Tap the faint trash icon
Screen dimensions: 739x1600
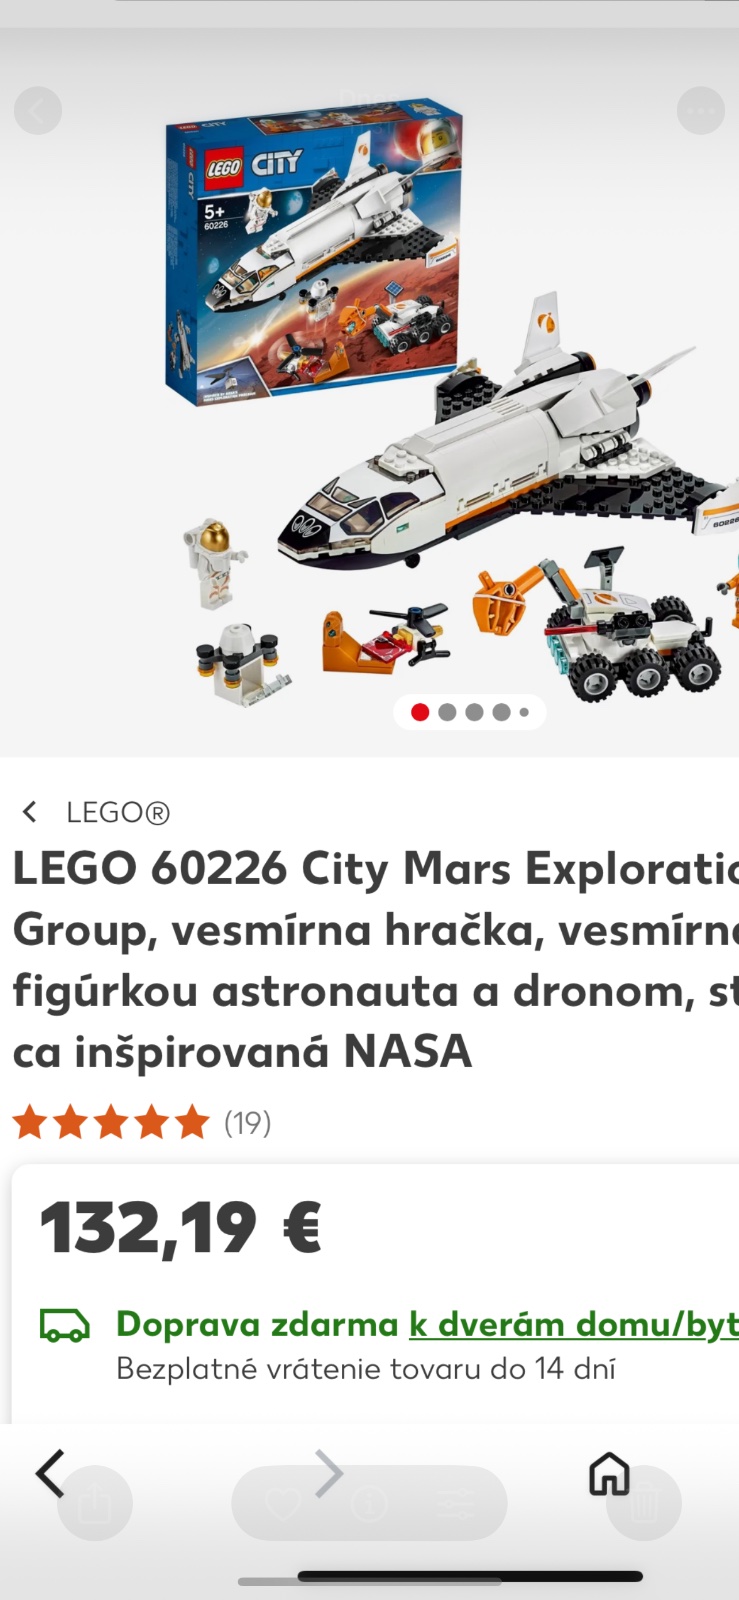pyautogui.click(x=645, y=1503)
